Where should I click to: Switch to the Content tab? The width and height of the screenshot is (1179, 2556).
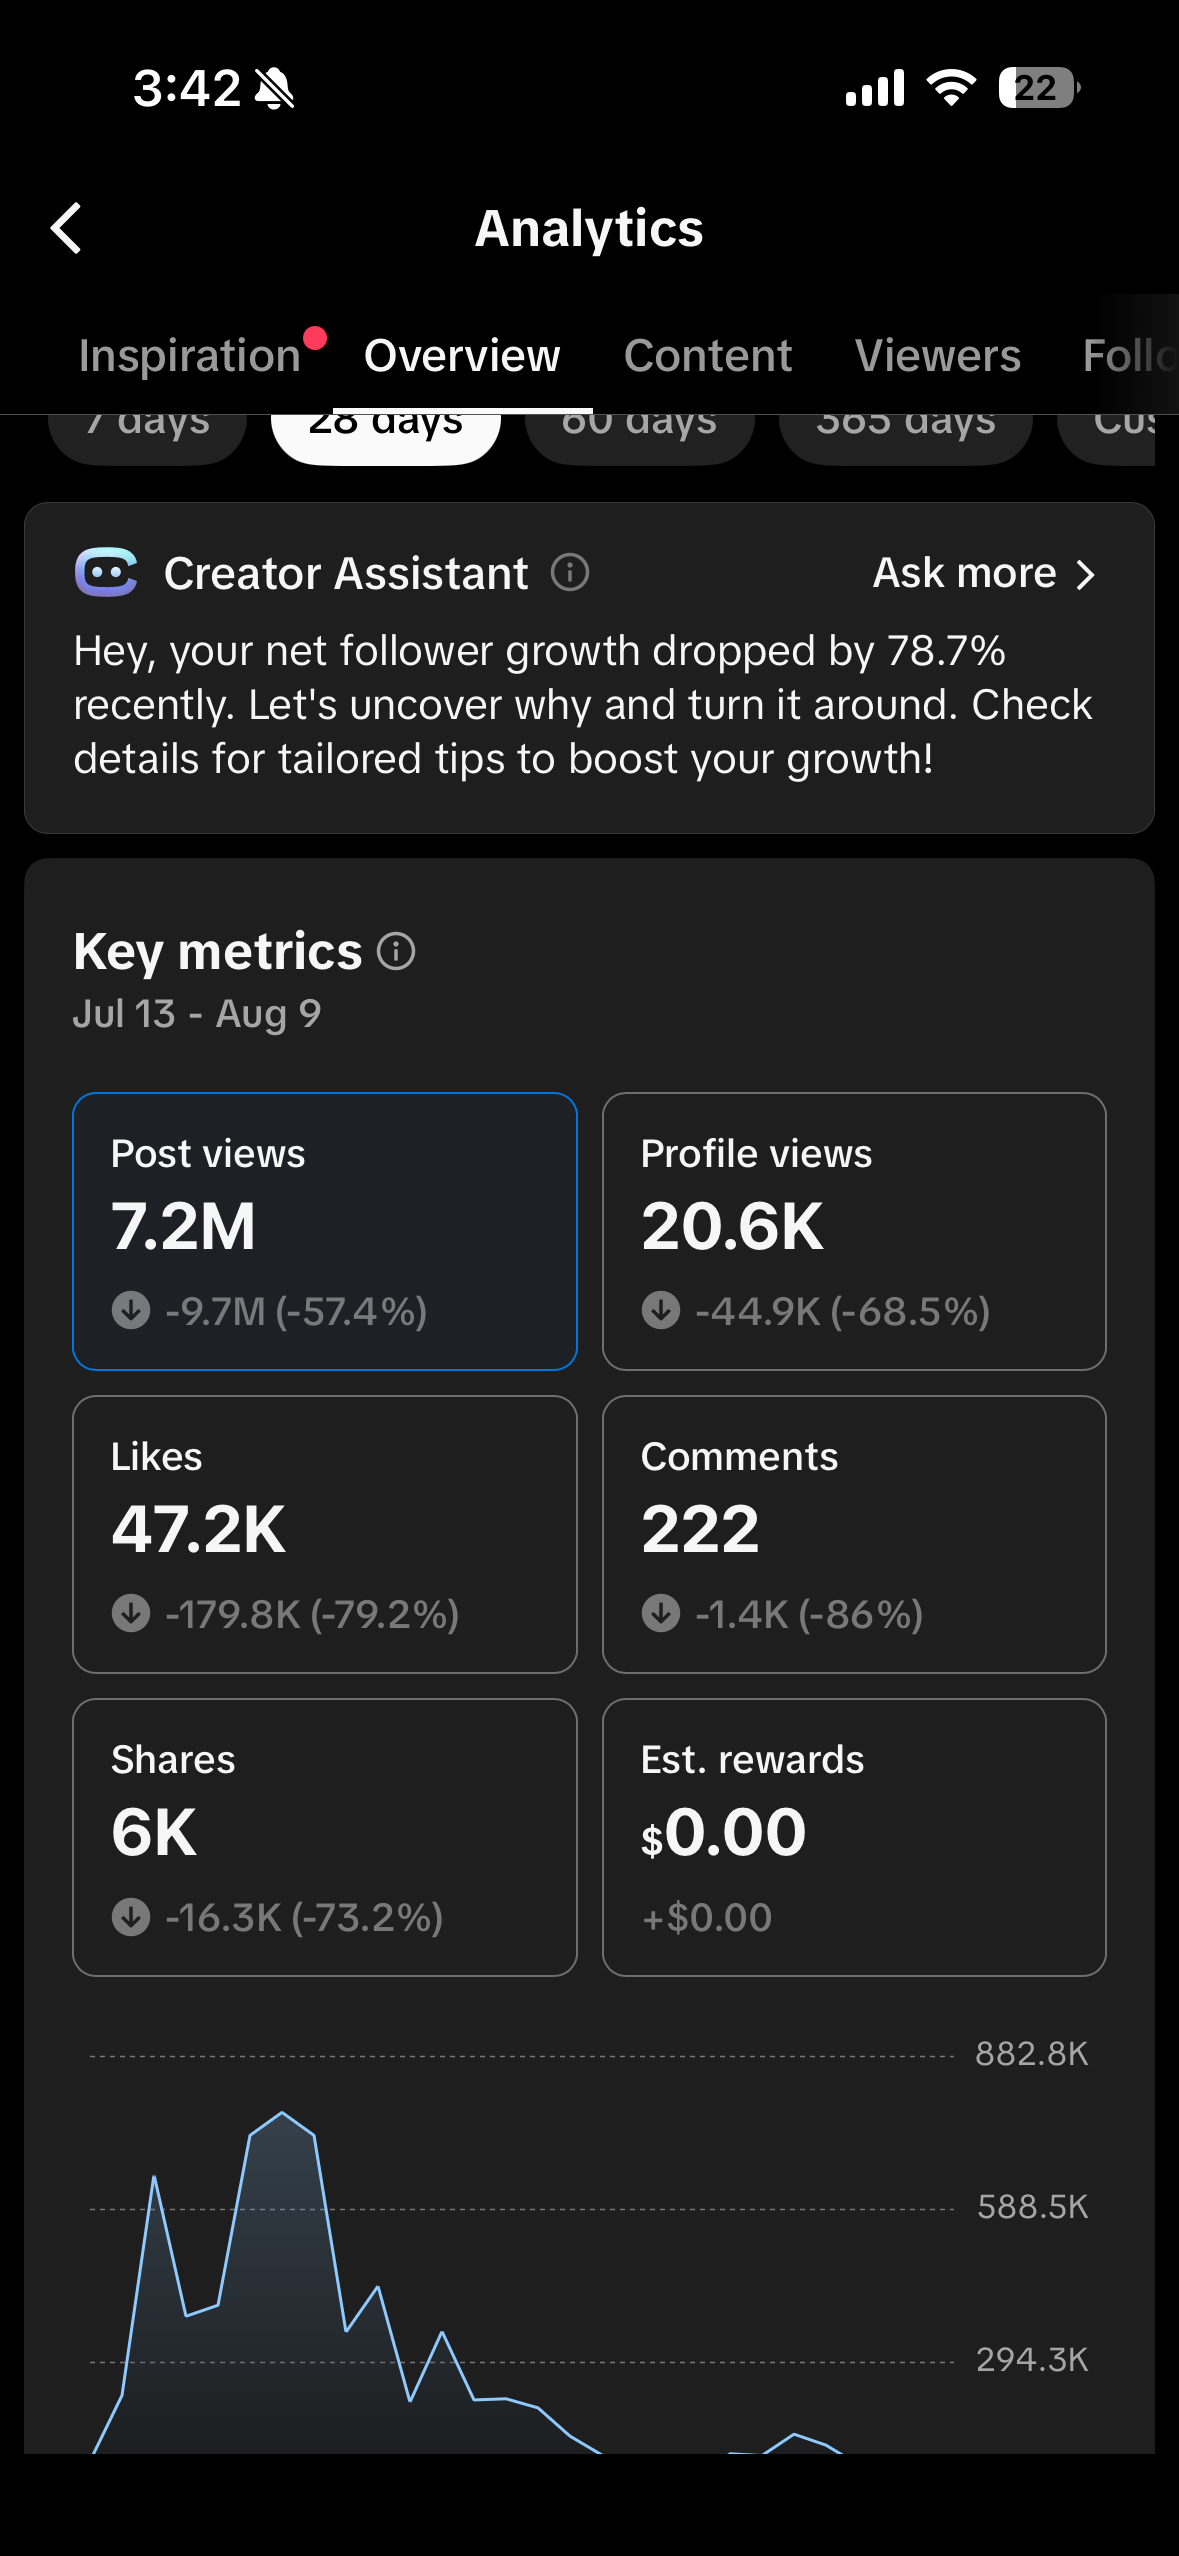coord(708,356)
